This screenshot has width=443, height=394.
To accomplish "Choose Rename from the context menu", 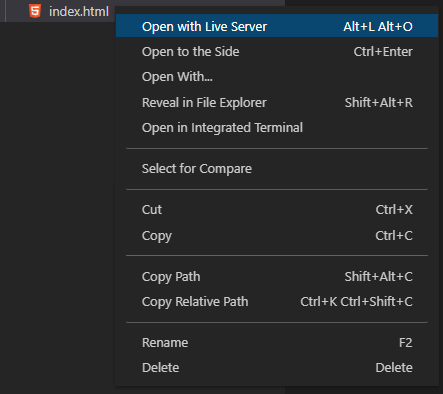I will 277,343.
